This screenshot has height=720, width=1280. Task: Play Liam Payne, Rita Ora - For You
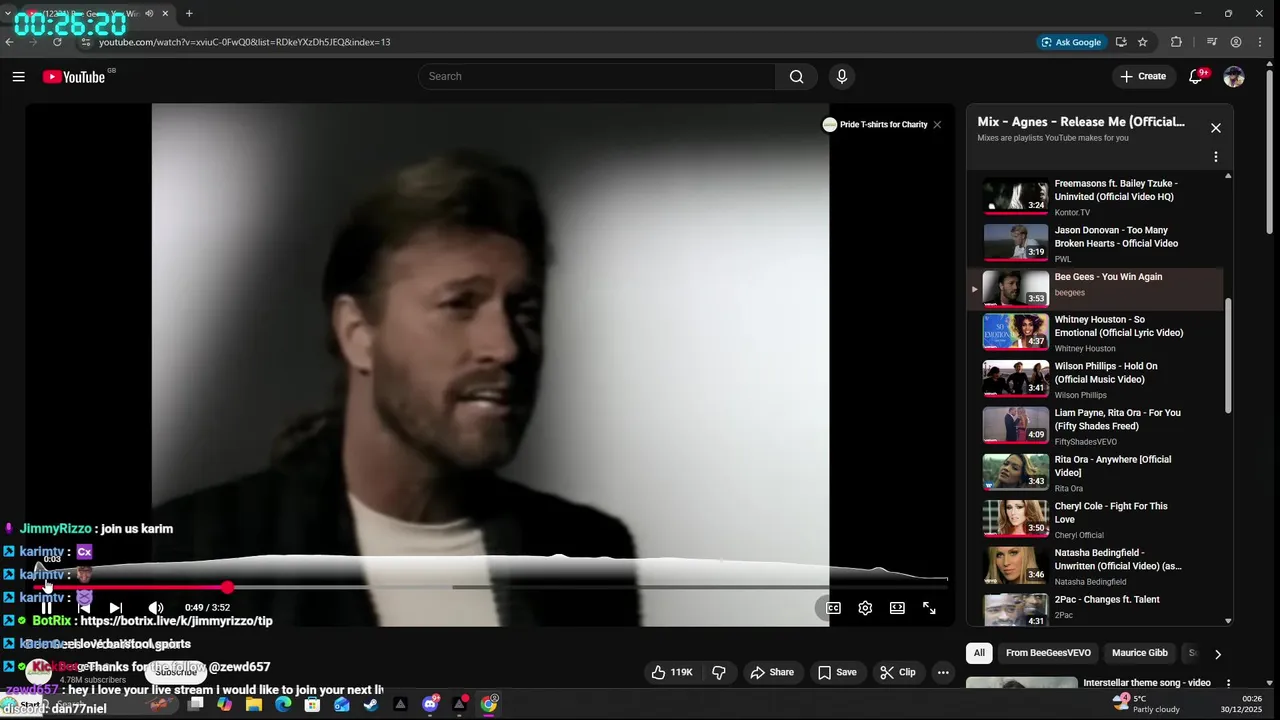1096,426
